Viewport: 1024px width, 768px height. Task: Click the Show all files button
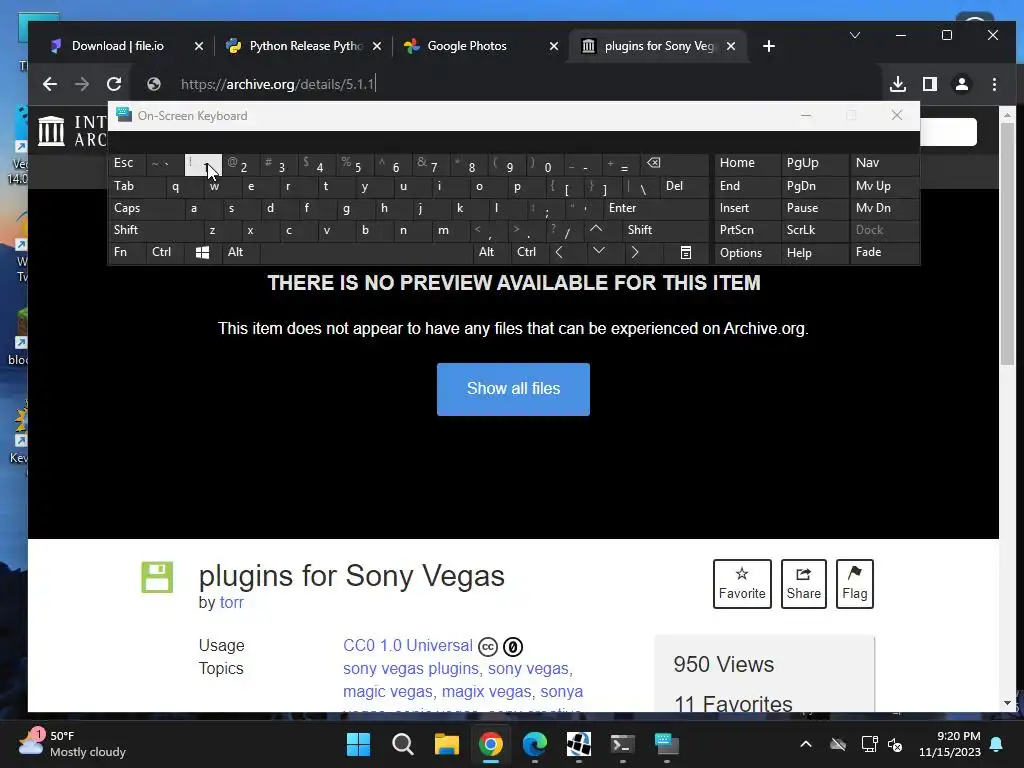(x=513, y=389)
